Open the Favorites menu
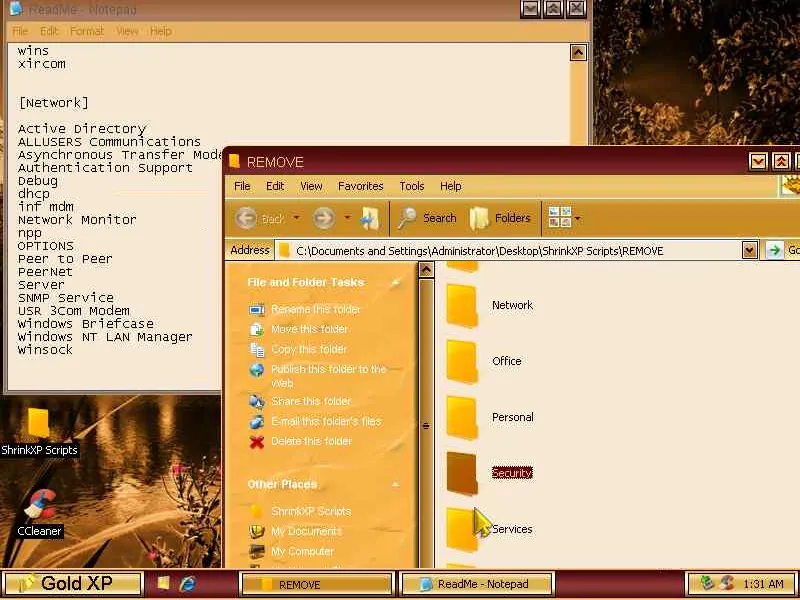Viewport: 800px width, 600px height. (x=361, y=186)
